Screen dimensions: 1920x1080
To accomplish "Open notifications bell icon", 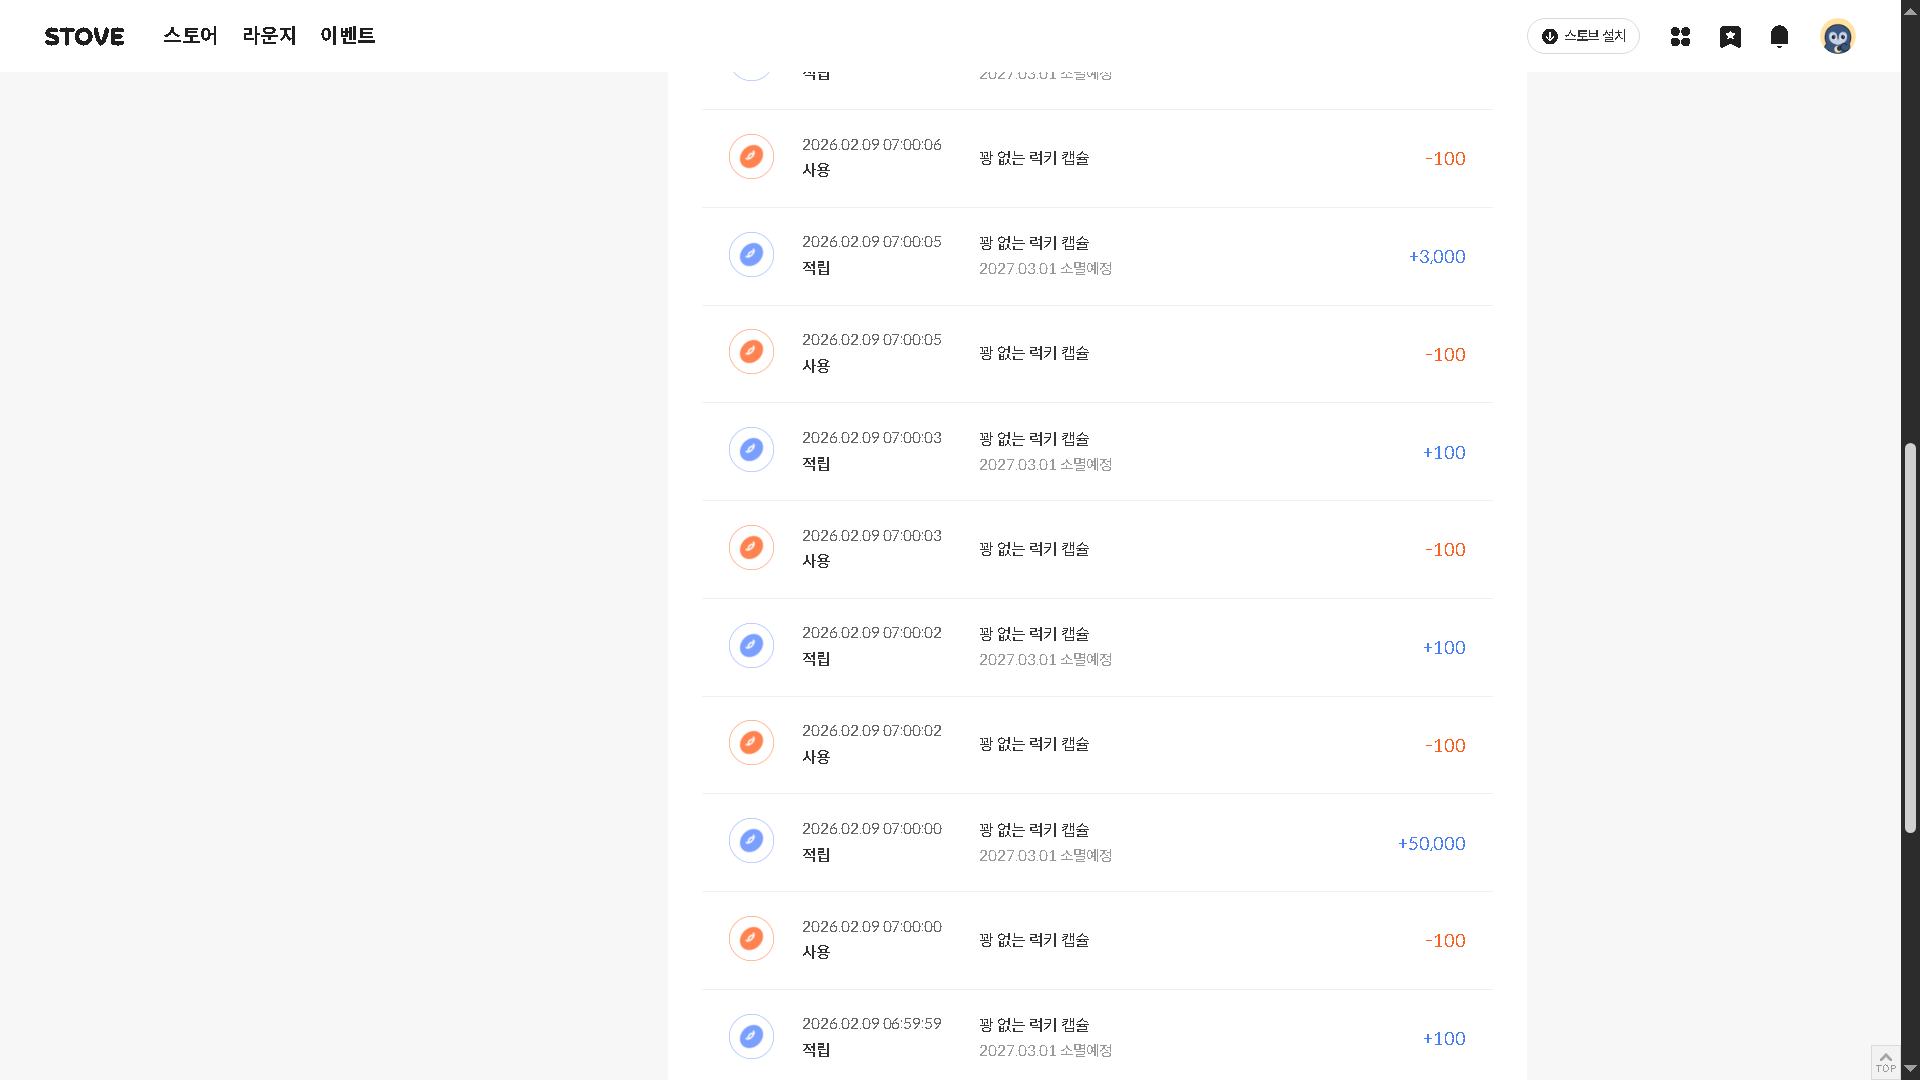I will click(1779, 37).
